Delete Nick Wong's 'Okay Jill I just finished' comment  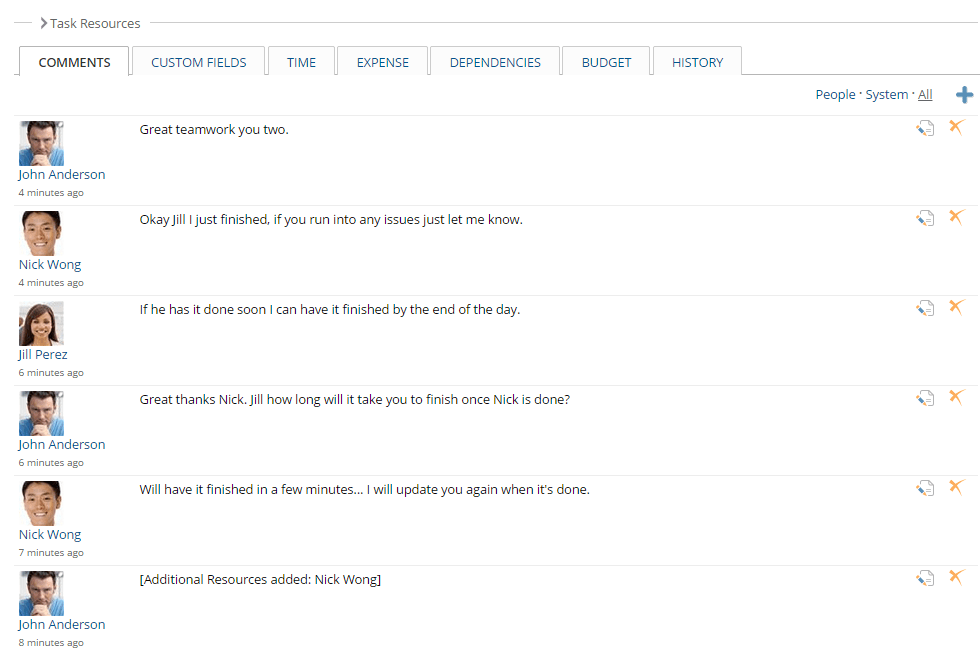(956, 217)
